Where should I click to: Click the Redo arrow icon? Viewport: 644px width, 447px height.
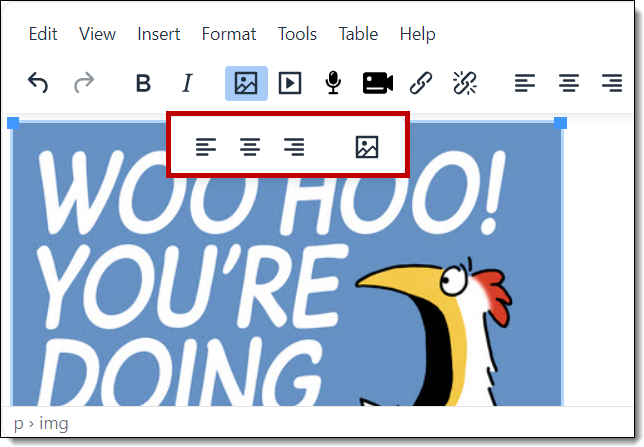[x=84, y=83]
